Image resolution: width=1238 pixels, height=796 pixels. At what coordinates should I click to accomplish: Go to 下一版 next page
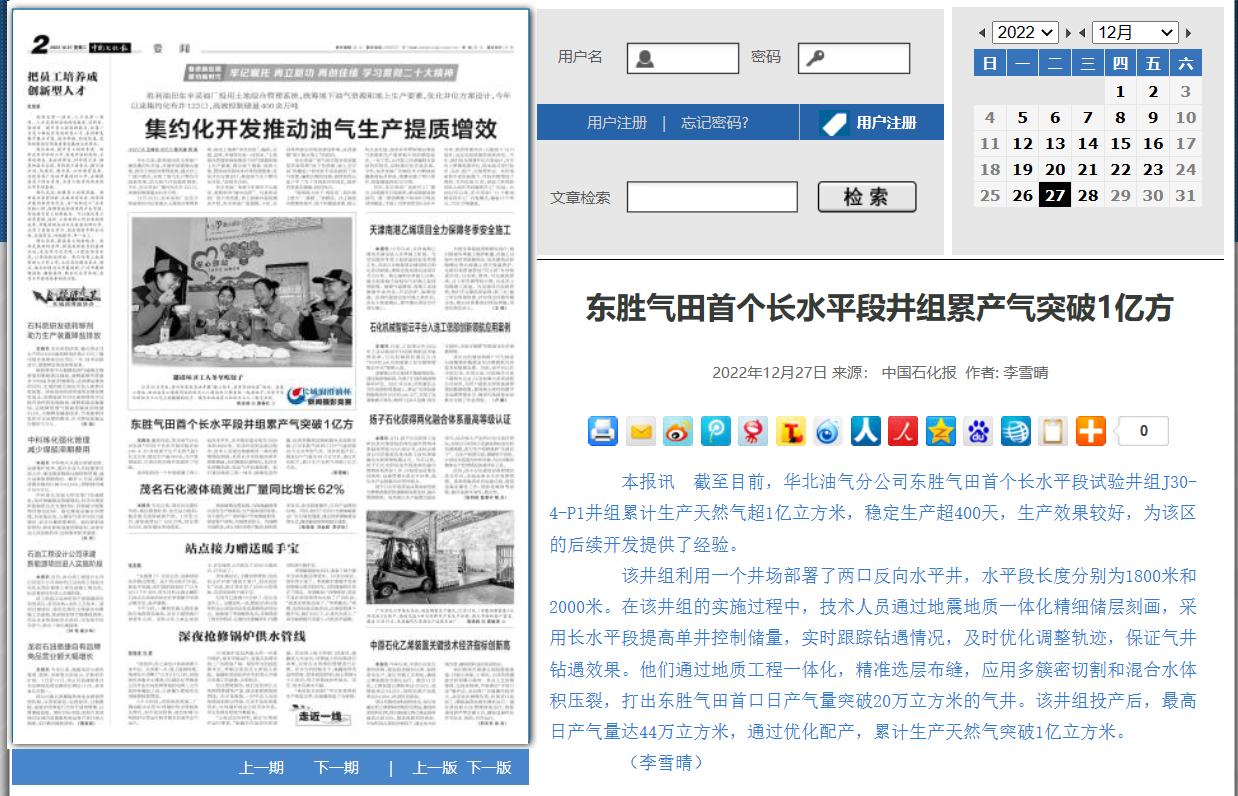point(490,767)
